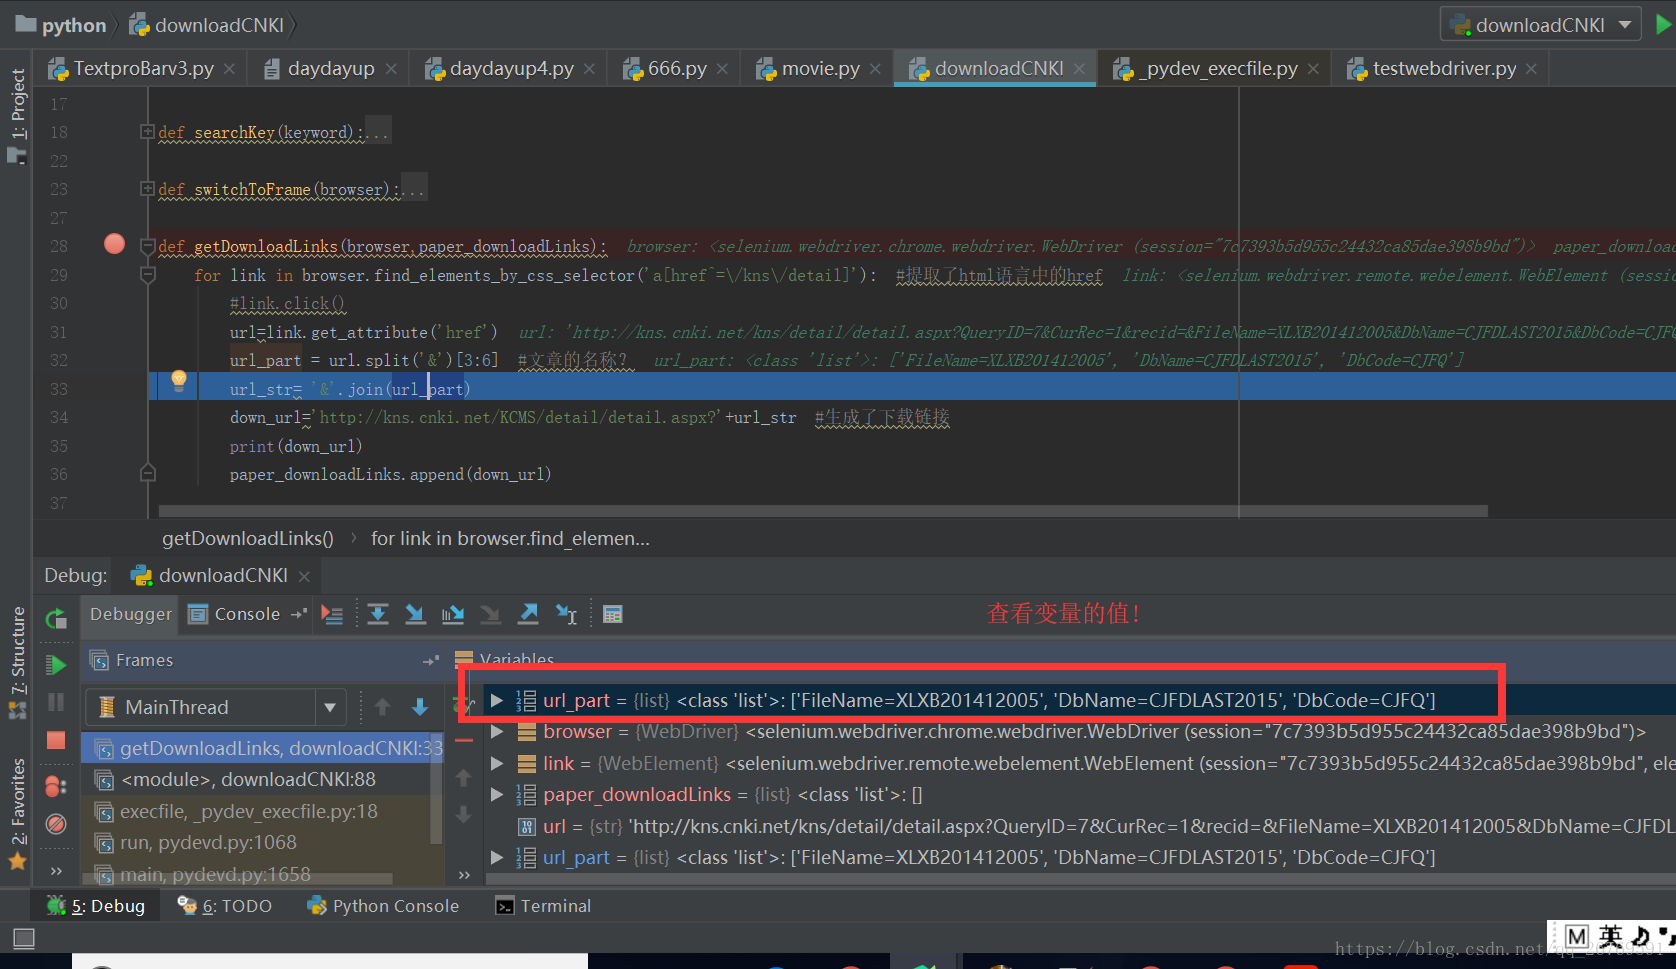Move watch down in Variables sidebar

(464, 815)
